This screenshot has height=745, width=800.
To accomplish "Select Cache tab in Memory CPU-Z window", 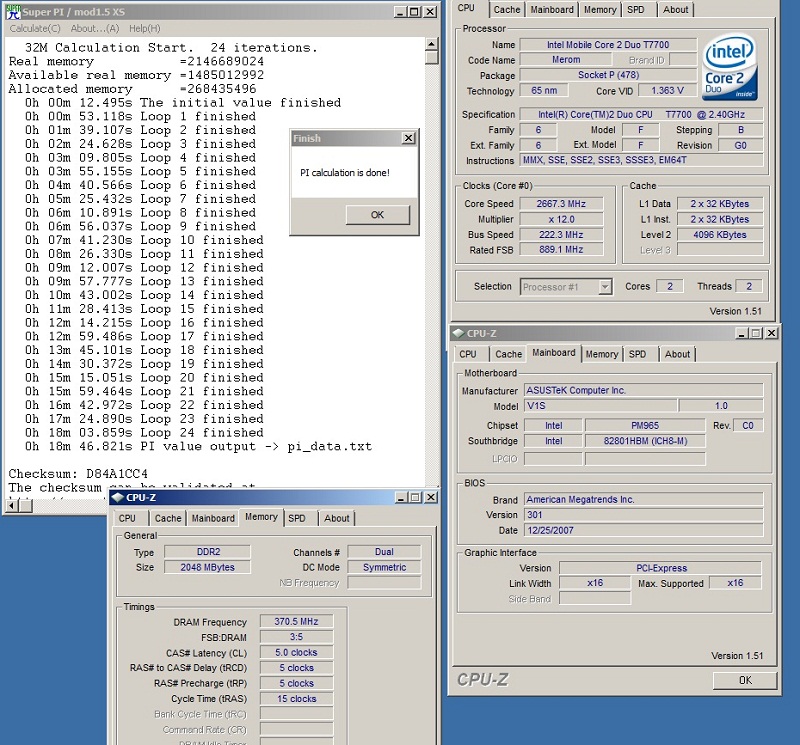I will [168, 518].
